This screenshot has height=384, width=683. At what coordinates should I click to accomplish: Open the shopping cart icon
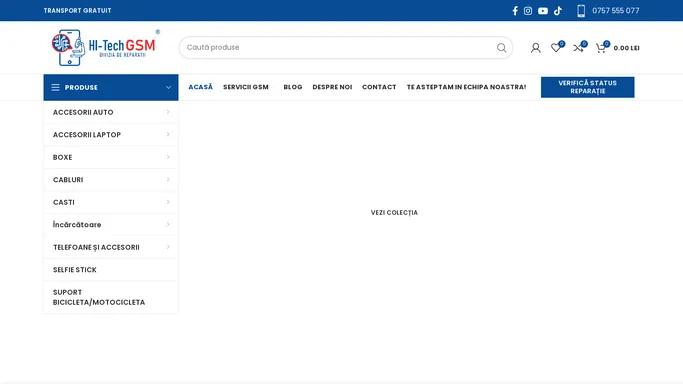(x=602, y=47)
